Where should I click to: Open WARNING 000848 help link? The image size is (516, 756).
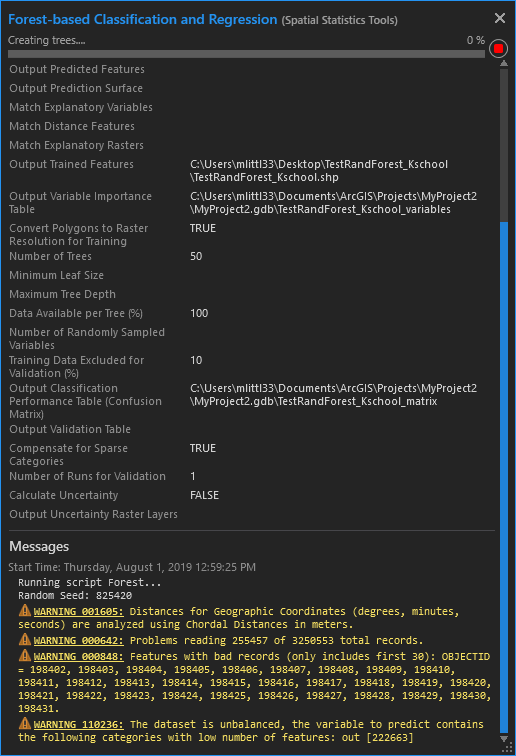point(78,656)
